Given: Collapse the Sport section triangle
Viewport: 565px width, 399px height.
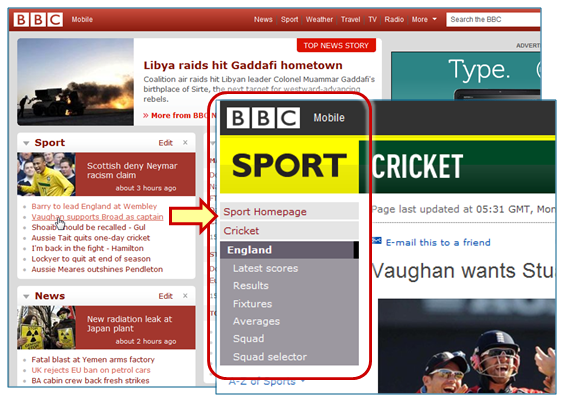Looking at the screenshot, I should coord(26,143).
